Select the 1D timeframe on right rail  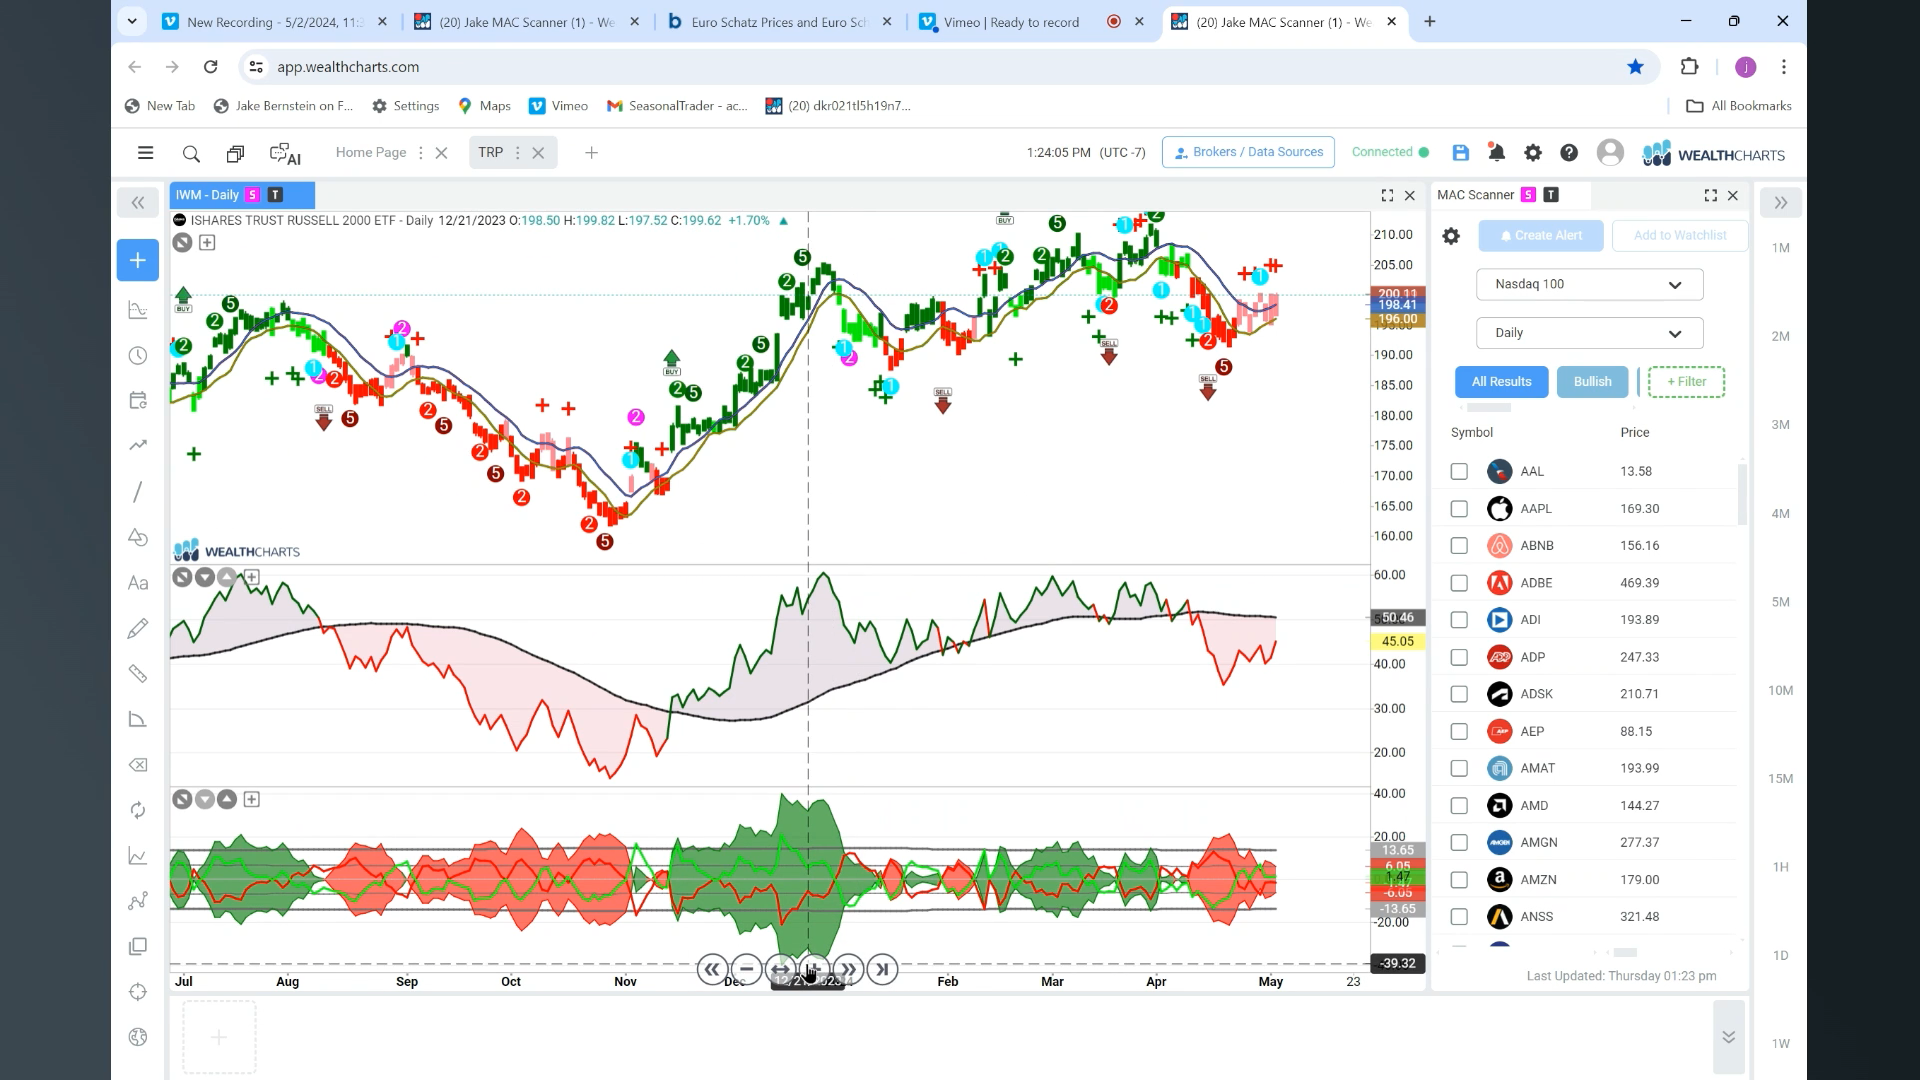coord(1780,956)
